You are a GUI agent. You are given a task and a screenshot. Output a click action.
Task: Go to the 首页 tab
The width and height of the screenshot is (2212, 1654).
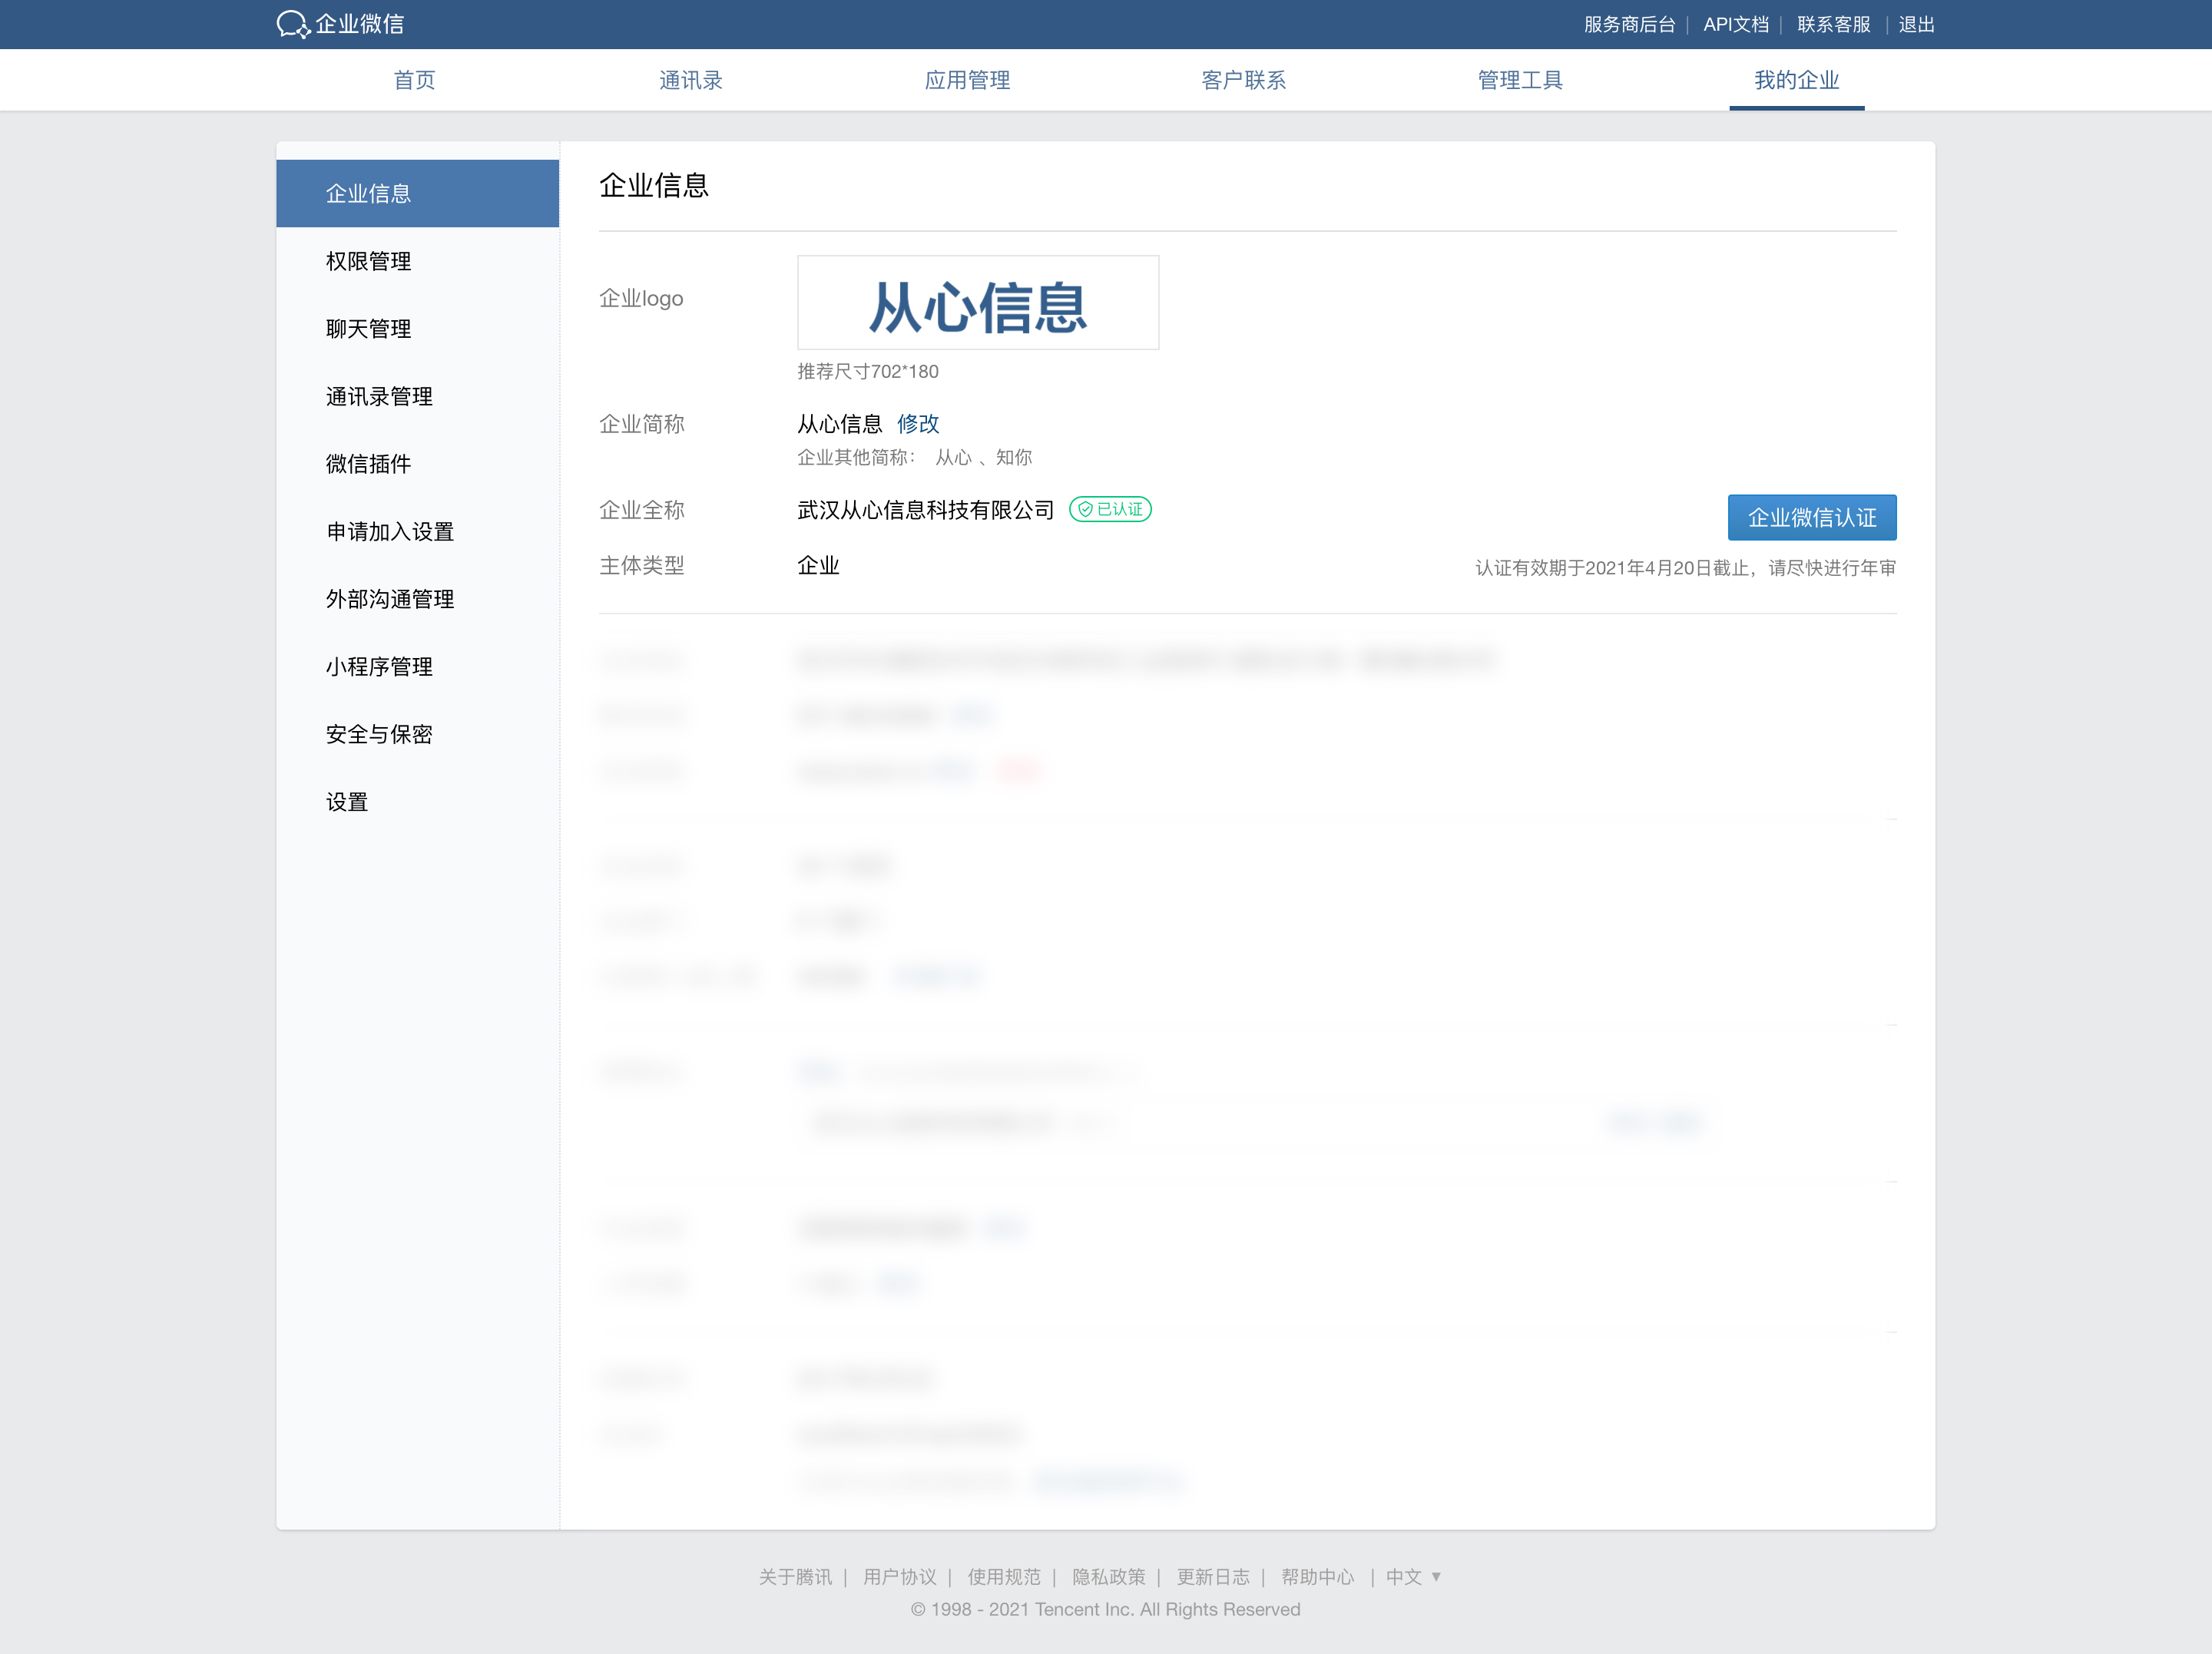(414, 80)
